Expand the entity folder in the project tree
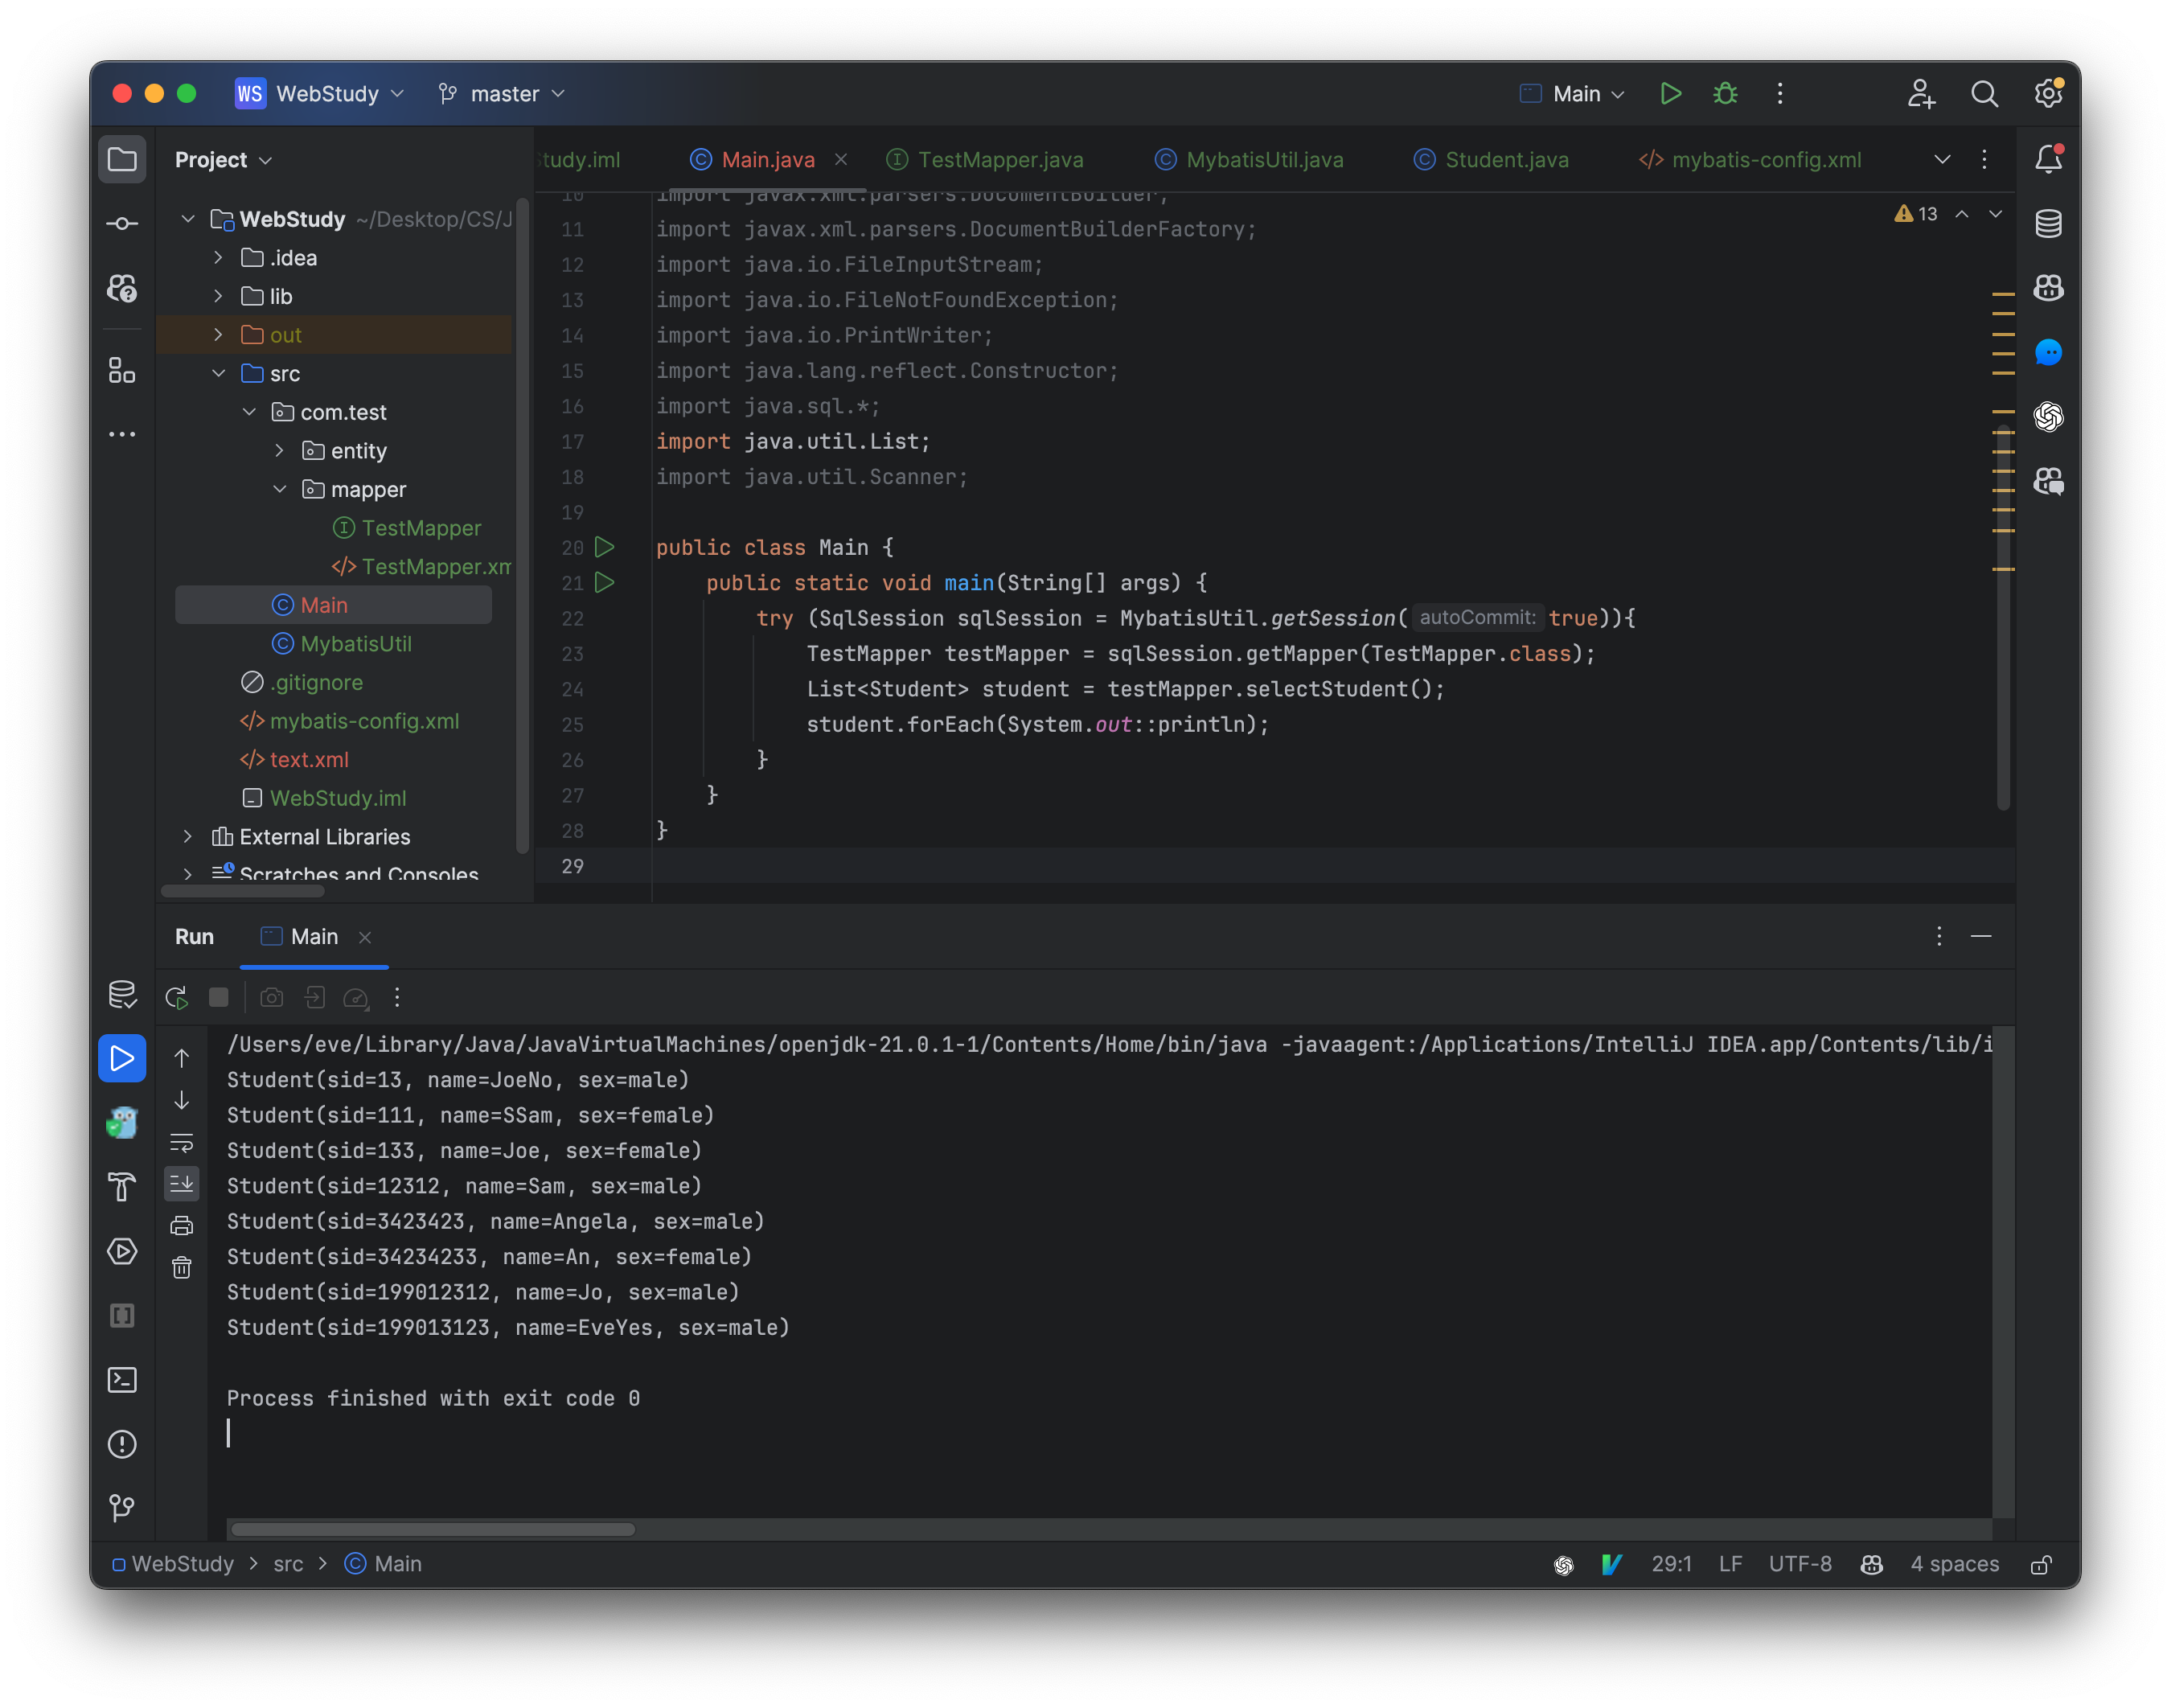Screen dimensions: 2171x1708 point(280,450)
